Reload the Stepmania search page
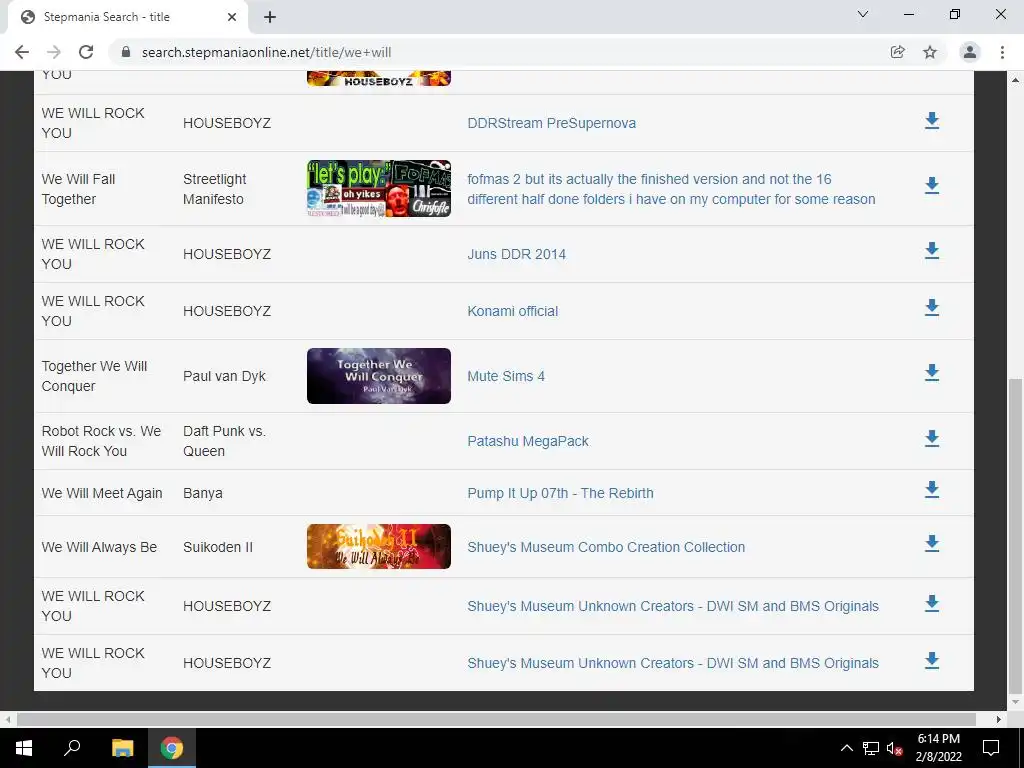 pyautogui.click(x=86, y=52)
